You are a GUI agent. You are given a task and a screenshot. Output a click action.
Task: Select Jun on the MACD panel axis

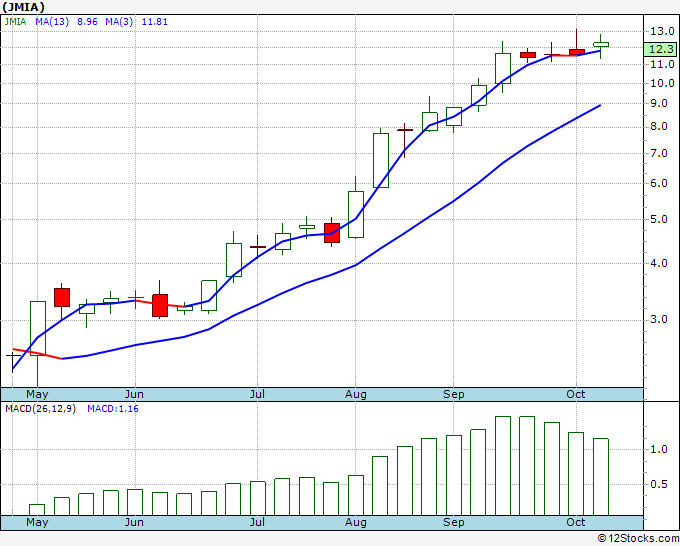(134, 523)
